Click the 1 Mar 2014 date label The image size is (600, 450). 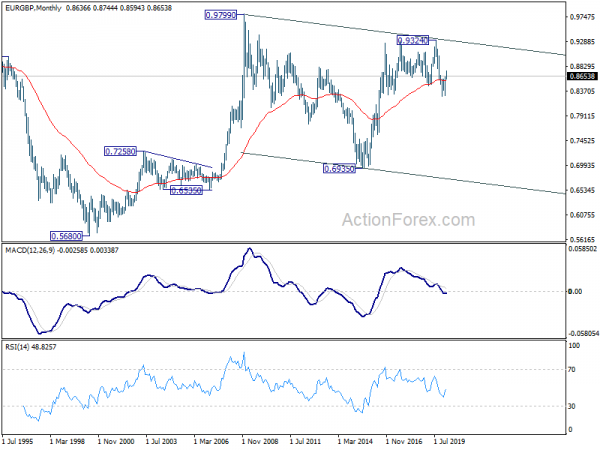coord(355,441)
